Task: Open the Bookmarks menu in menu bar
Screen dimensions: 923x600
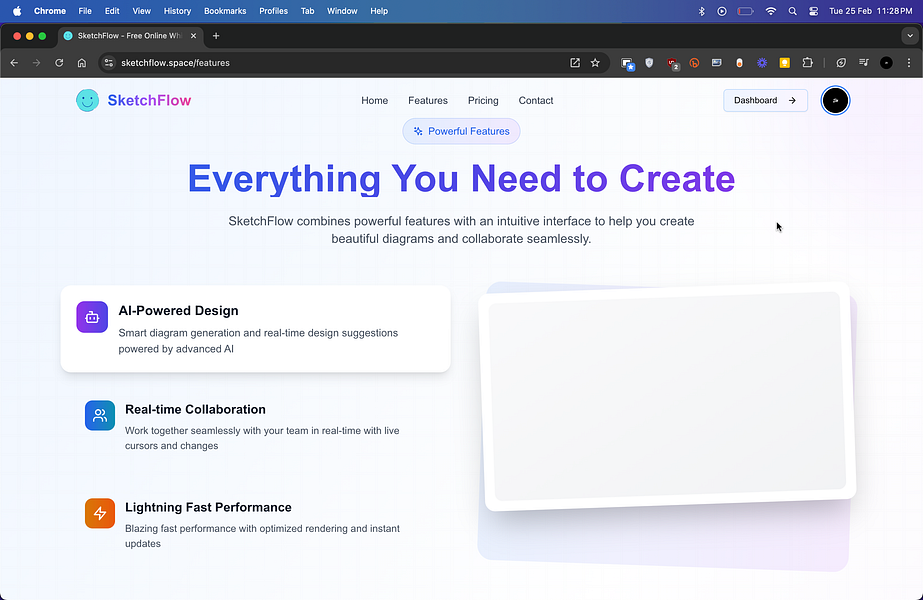Action: 225,11
